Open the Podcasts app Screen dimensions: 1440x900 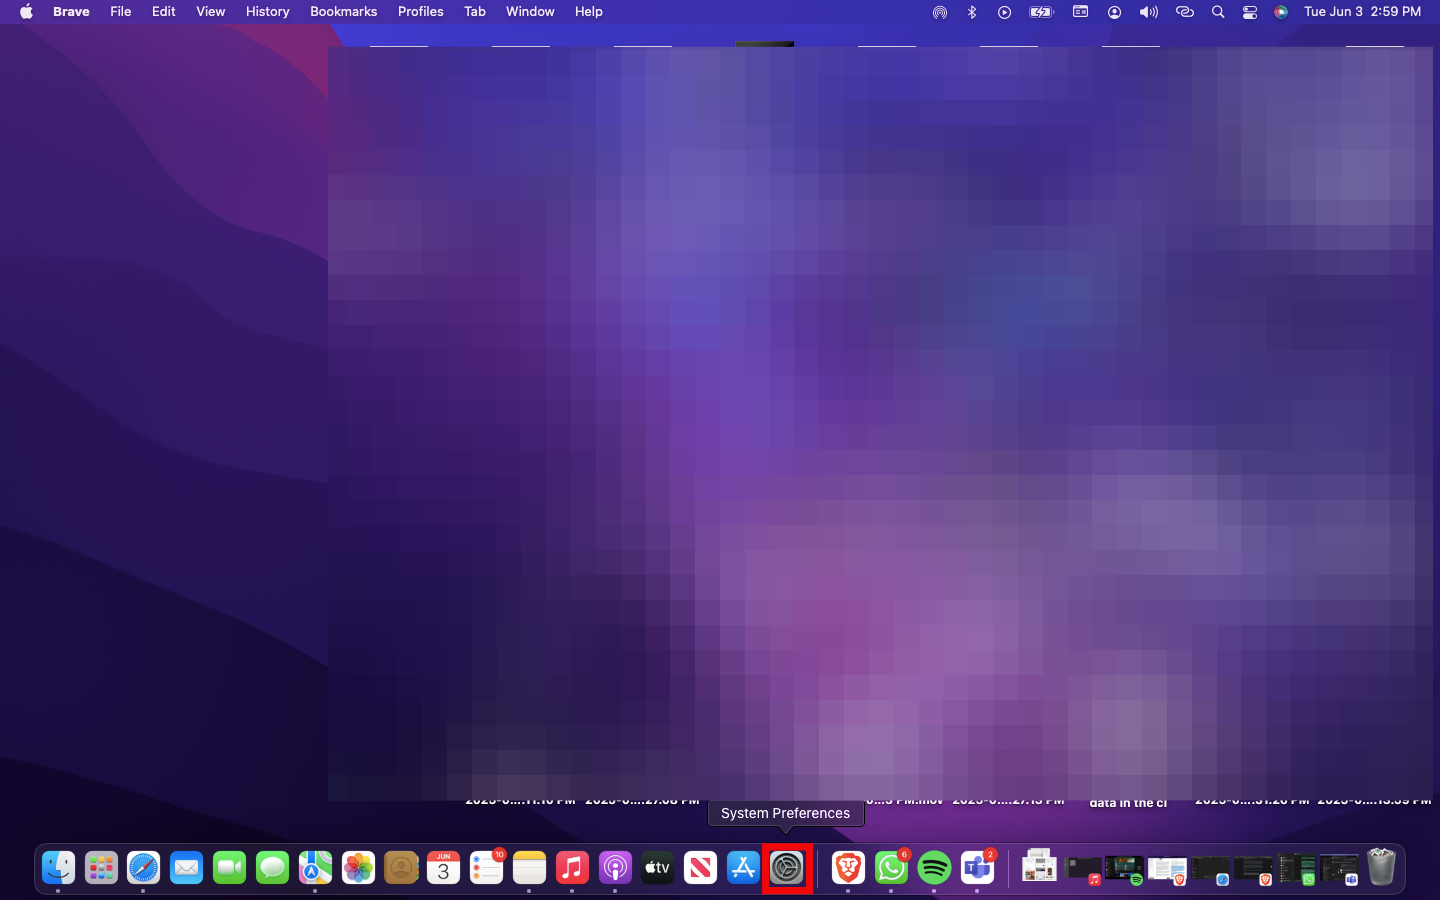(x=615, y=867)
